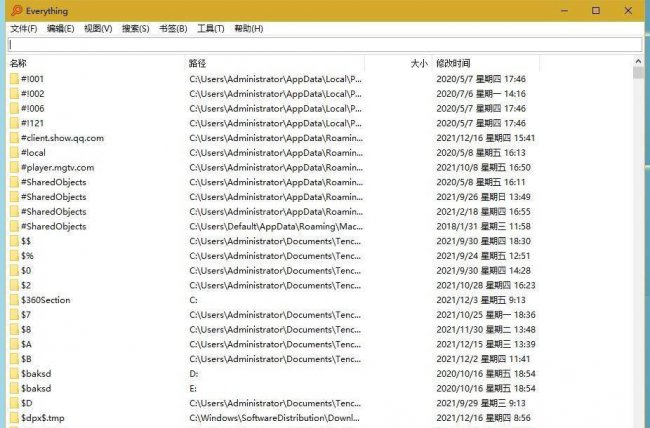Click date 2021/12/16 星期四 8:56
The image size is (650, 428).
point(483,418)
